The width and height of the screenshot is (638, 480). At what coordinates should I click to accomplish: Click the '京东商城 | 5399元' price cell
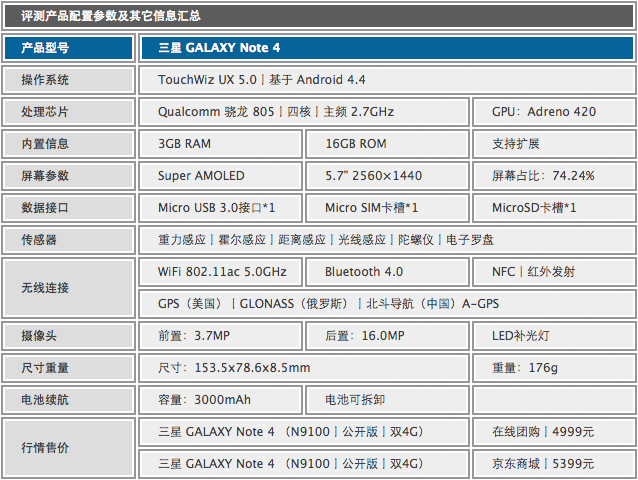554,464
